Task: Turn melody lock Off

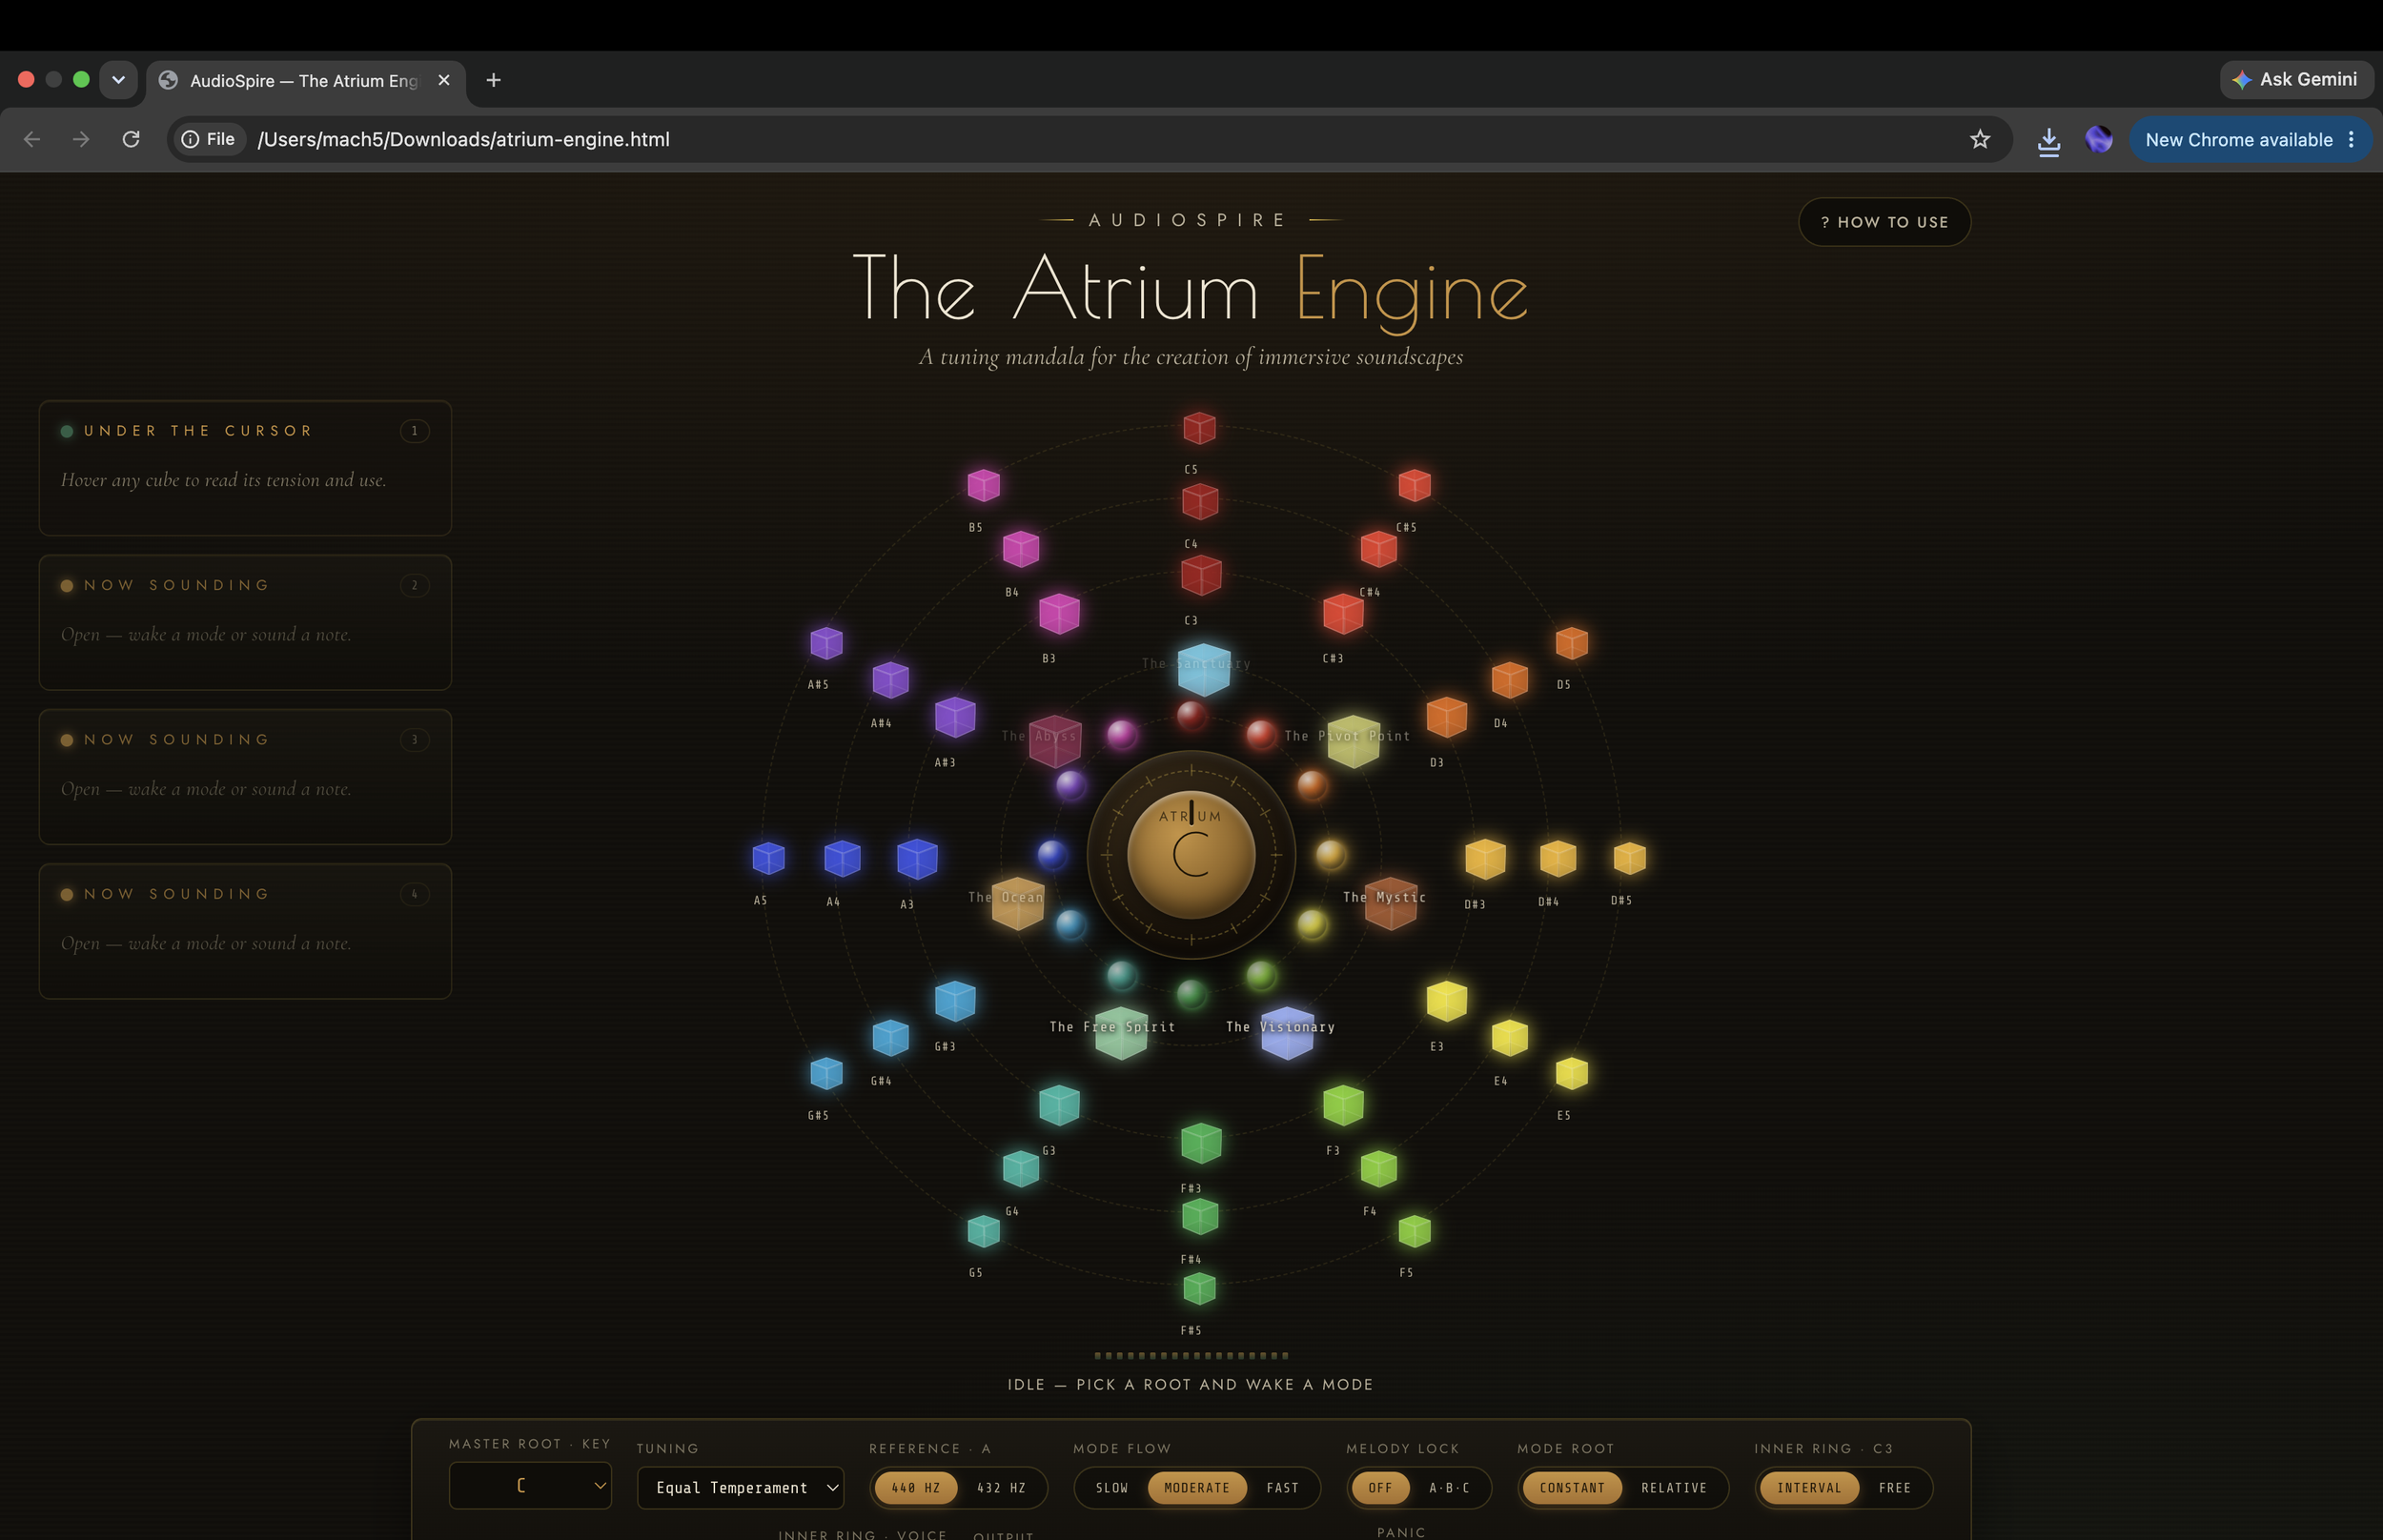Action: pos(1380,1487)
